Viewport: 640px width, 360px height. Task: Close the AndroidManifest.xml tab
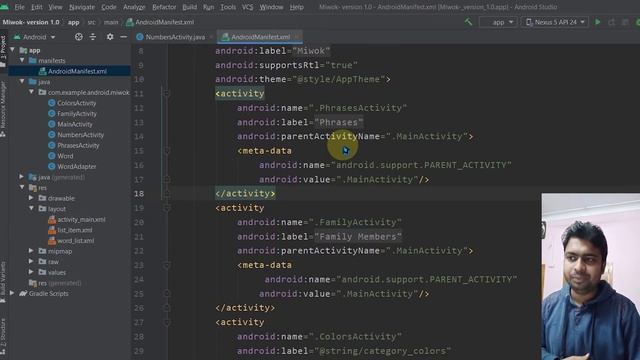[x=297, y=37]
